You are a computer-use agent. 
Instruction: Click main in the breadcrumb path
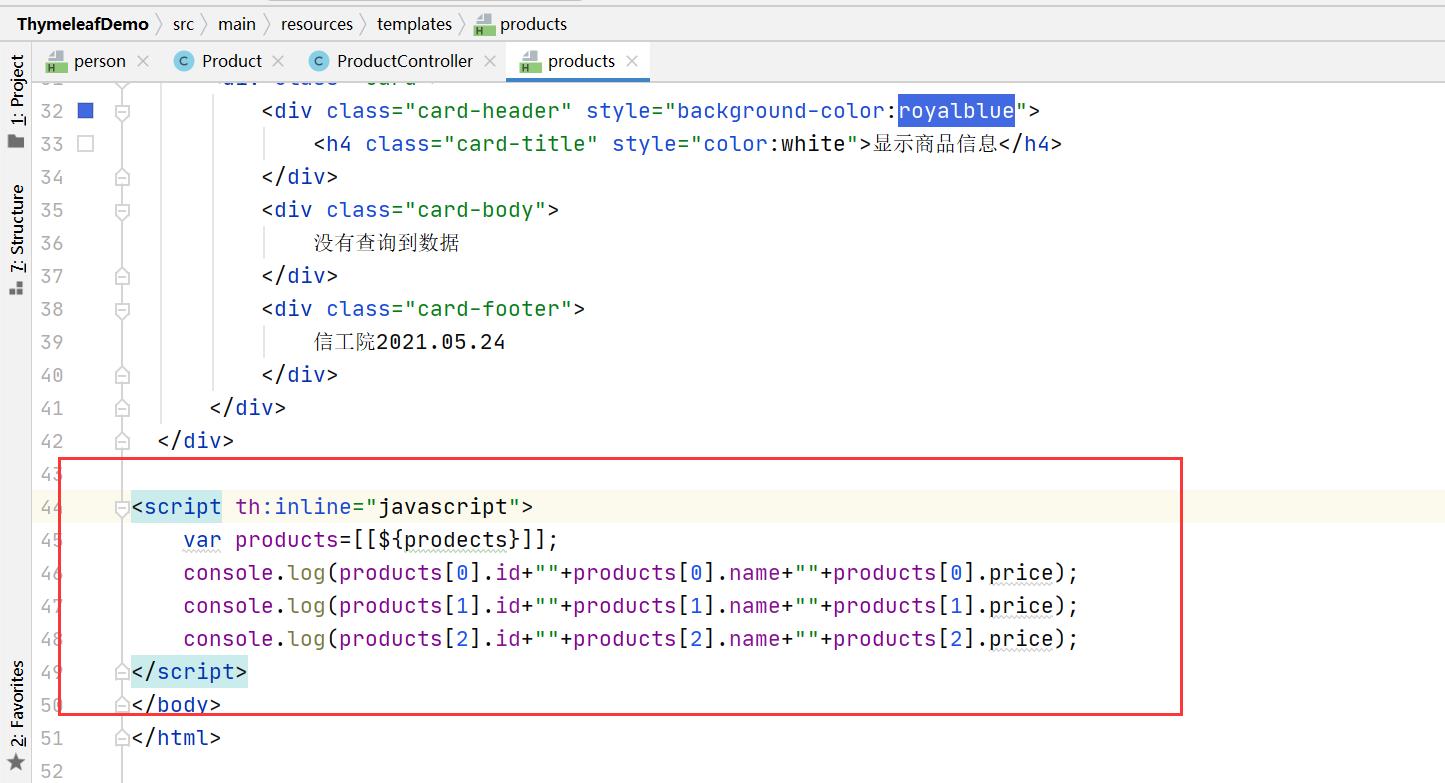click(237, 24)
